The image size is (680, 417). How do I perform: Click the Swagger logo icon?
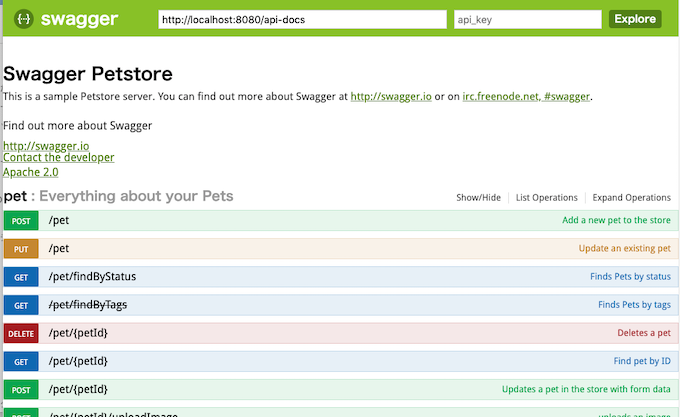tap(23, 19)
